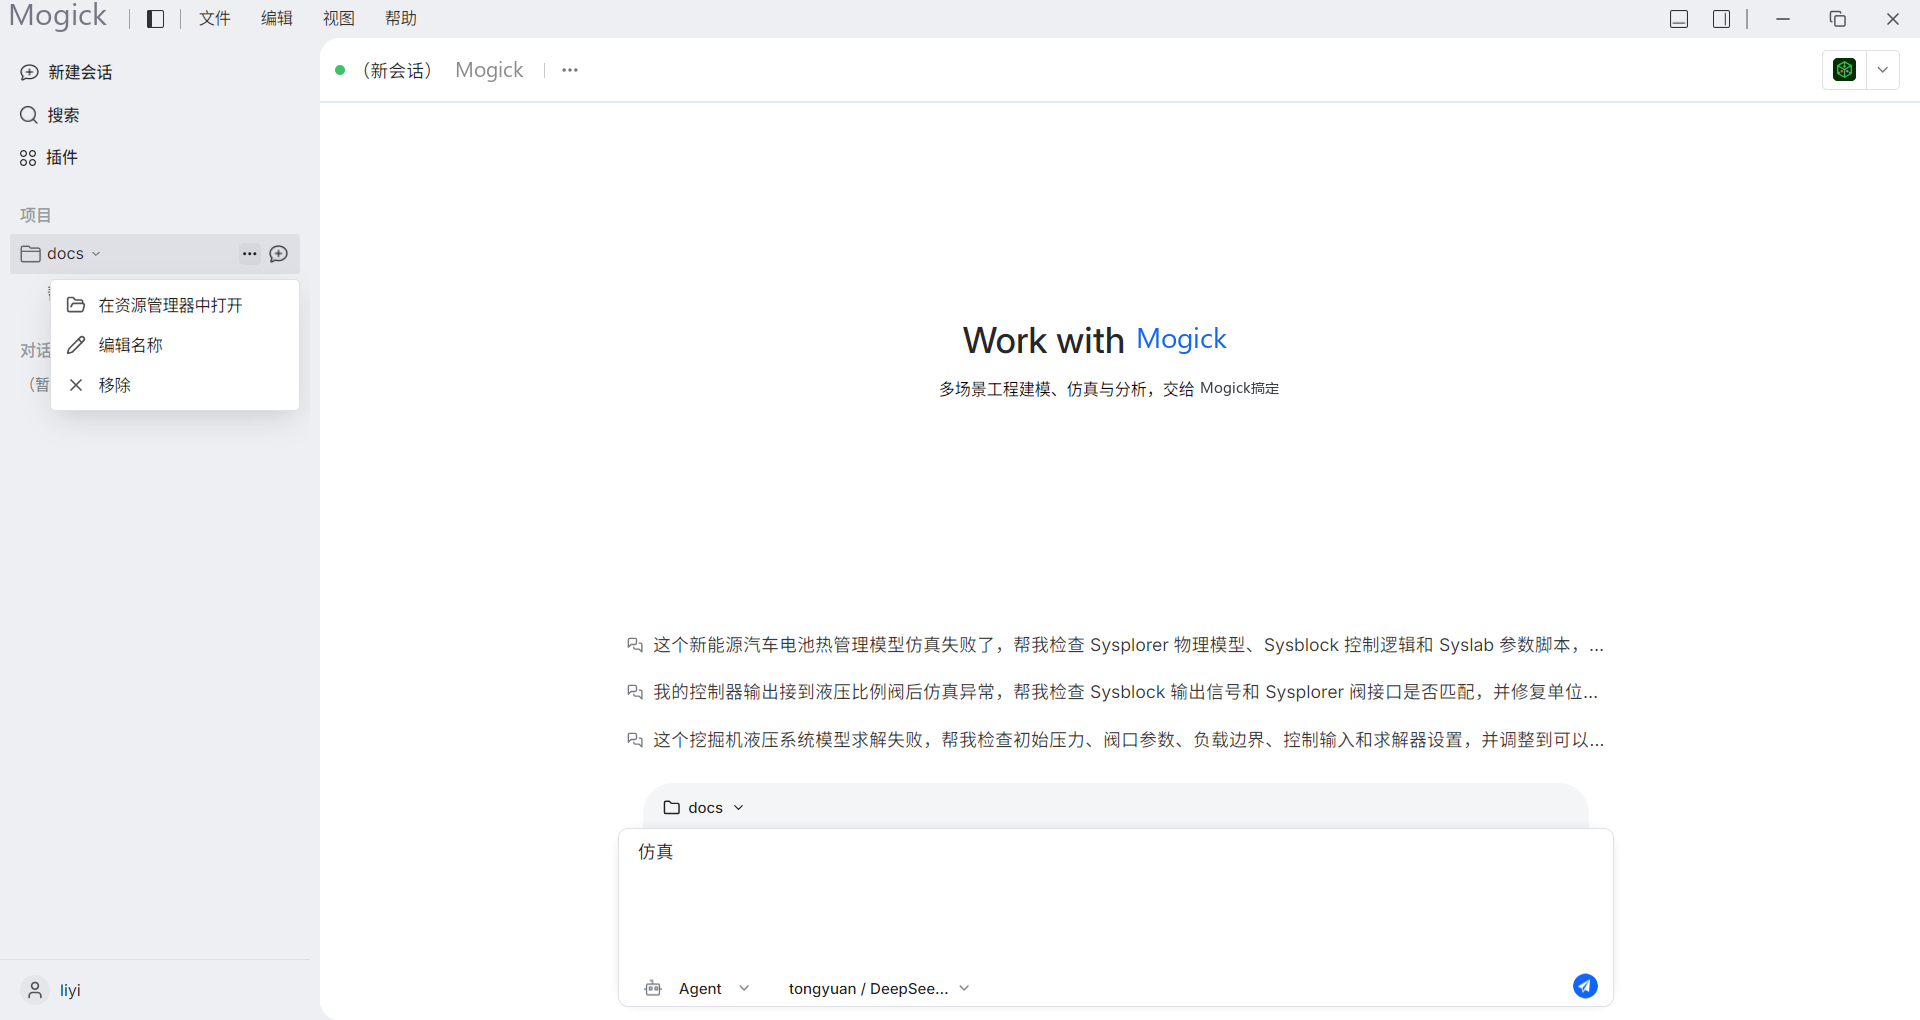Click the user avatar icon beside liyi
Viewport: 1920px width, 1020px height.
(35, 990)
